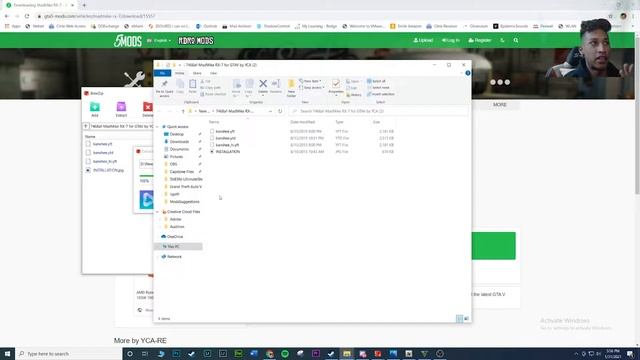Open the View ribbon tab
This screenshot has height=360, width=640.
pyautogui.click(x=213, y=73)
